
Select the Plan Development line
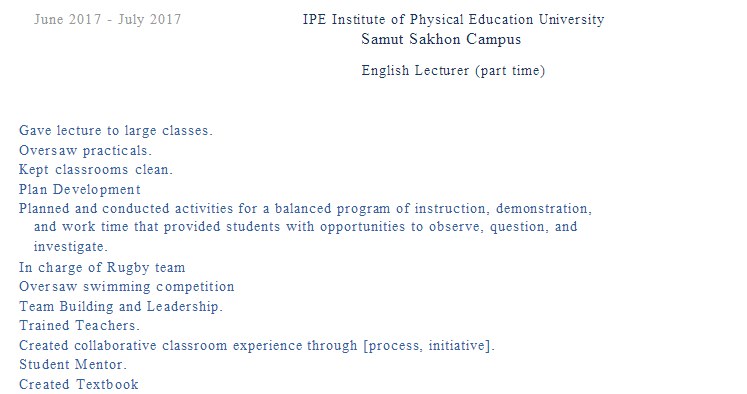click(x=80, y=190)
